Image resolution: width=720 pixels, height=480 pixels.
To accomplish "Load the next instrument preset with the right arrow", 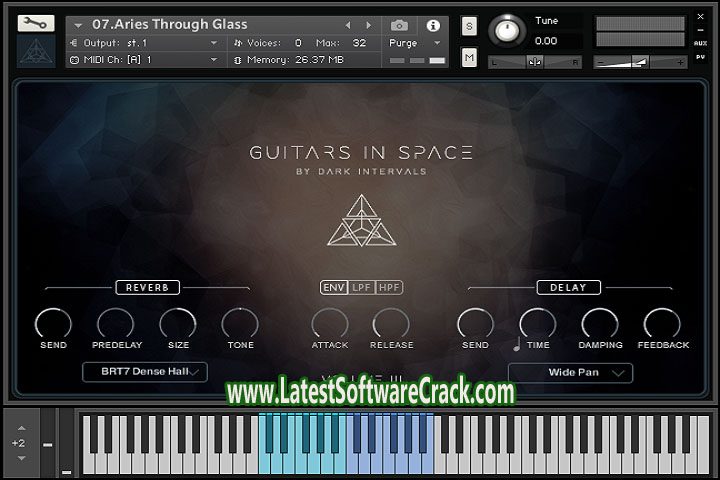I will click(368, 25).
